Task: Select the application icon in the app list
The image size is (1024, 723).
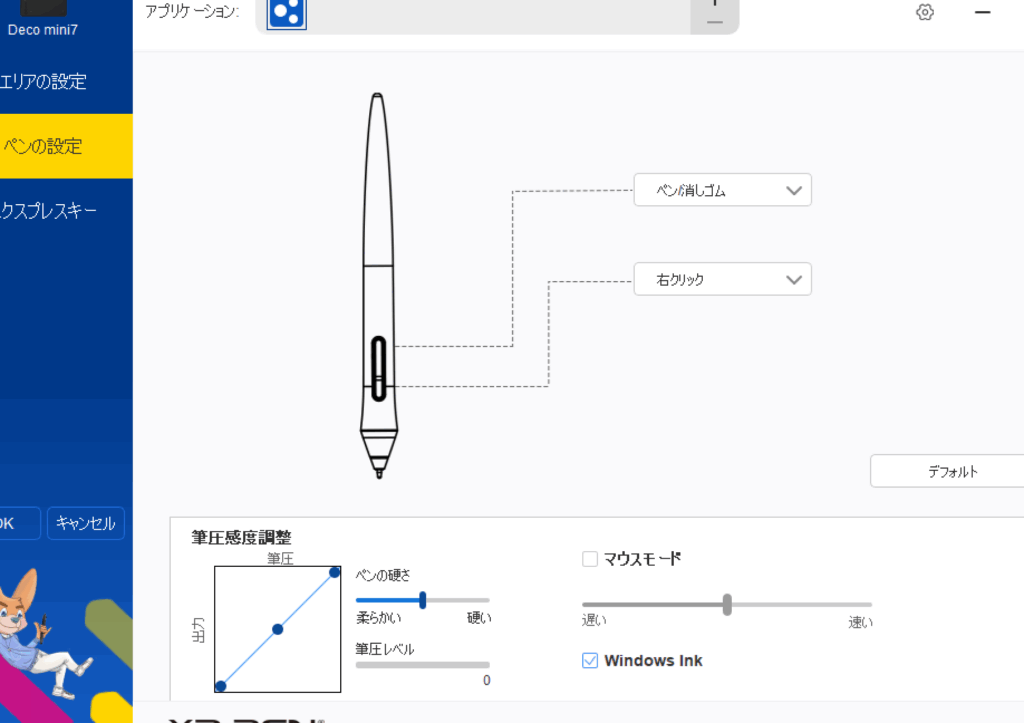Action: coord(287,11)
